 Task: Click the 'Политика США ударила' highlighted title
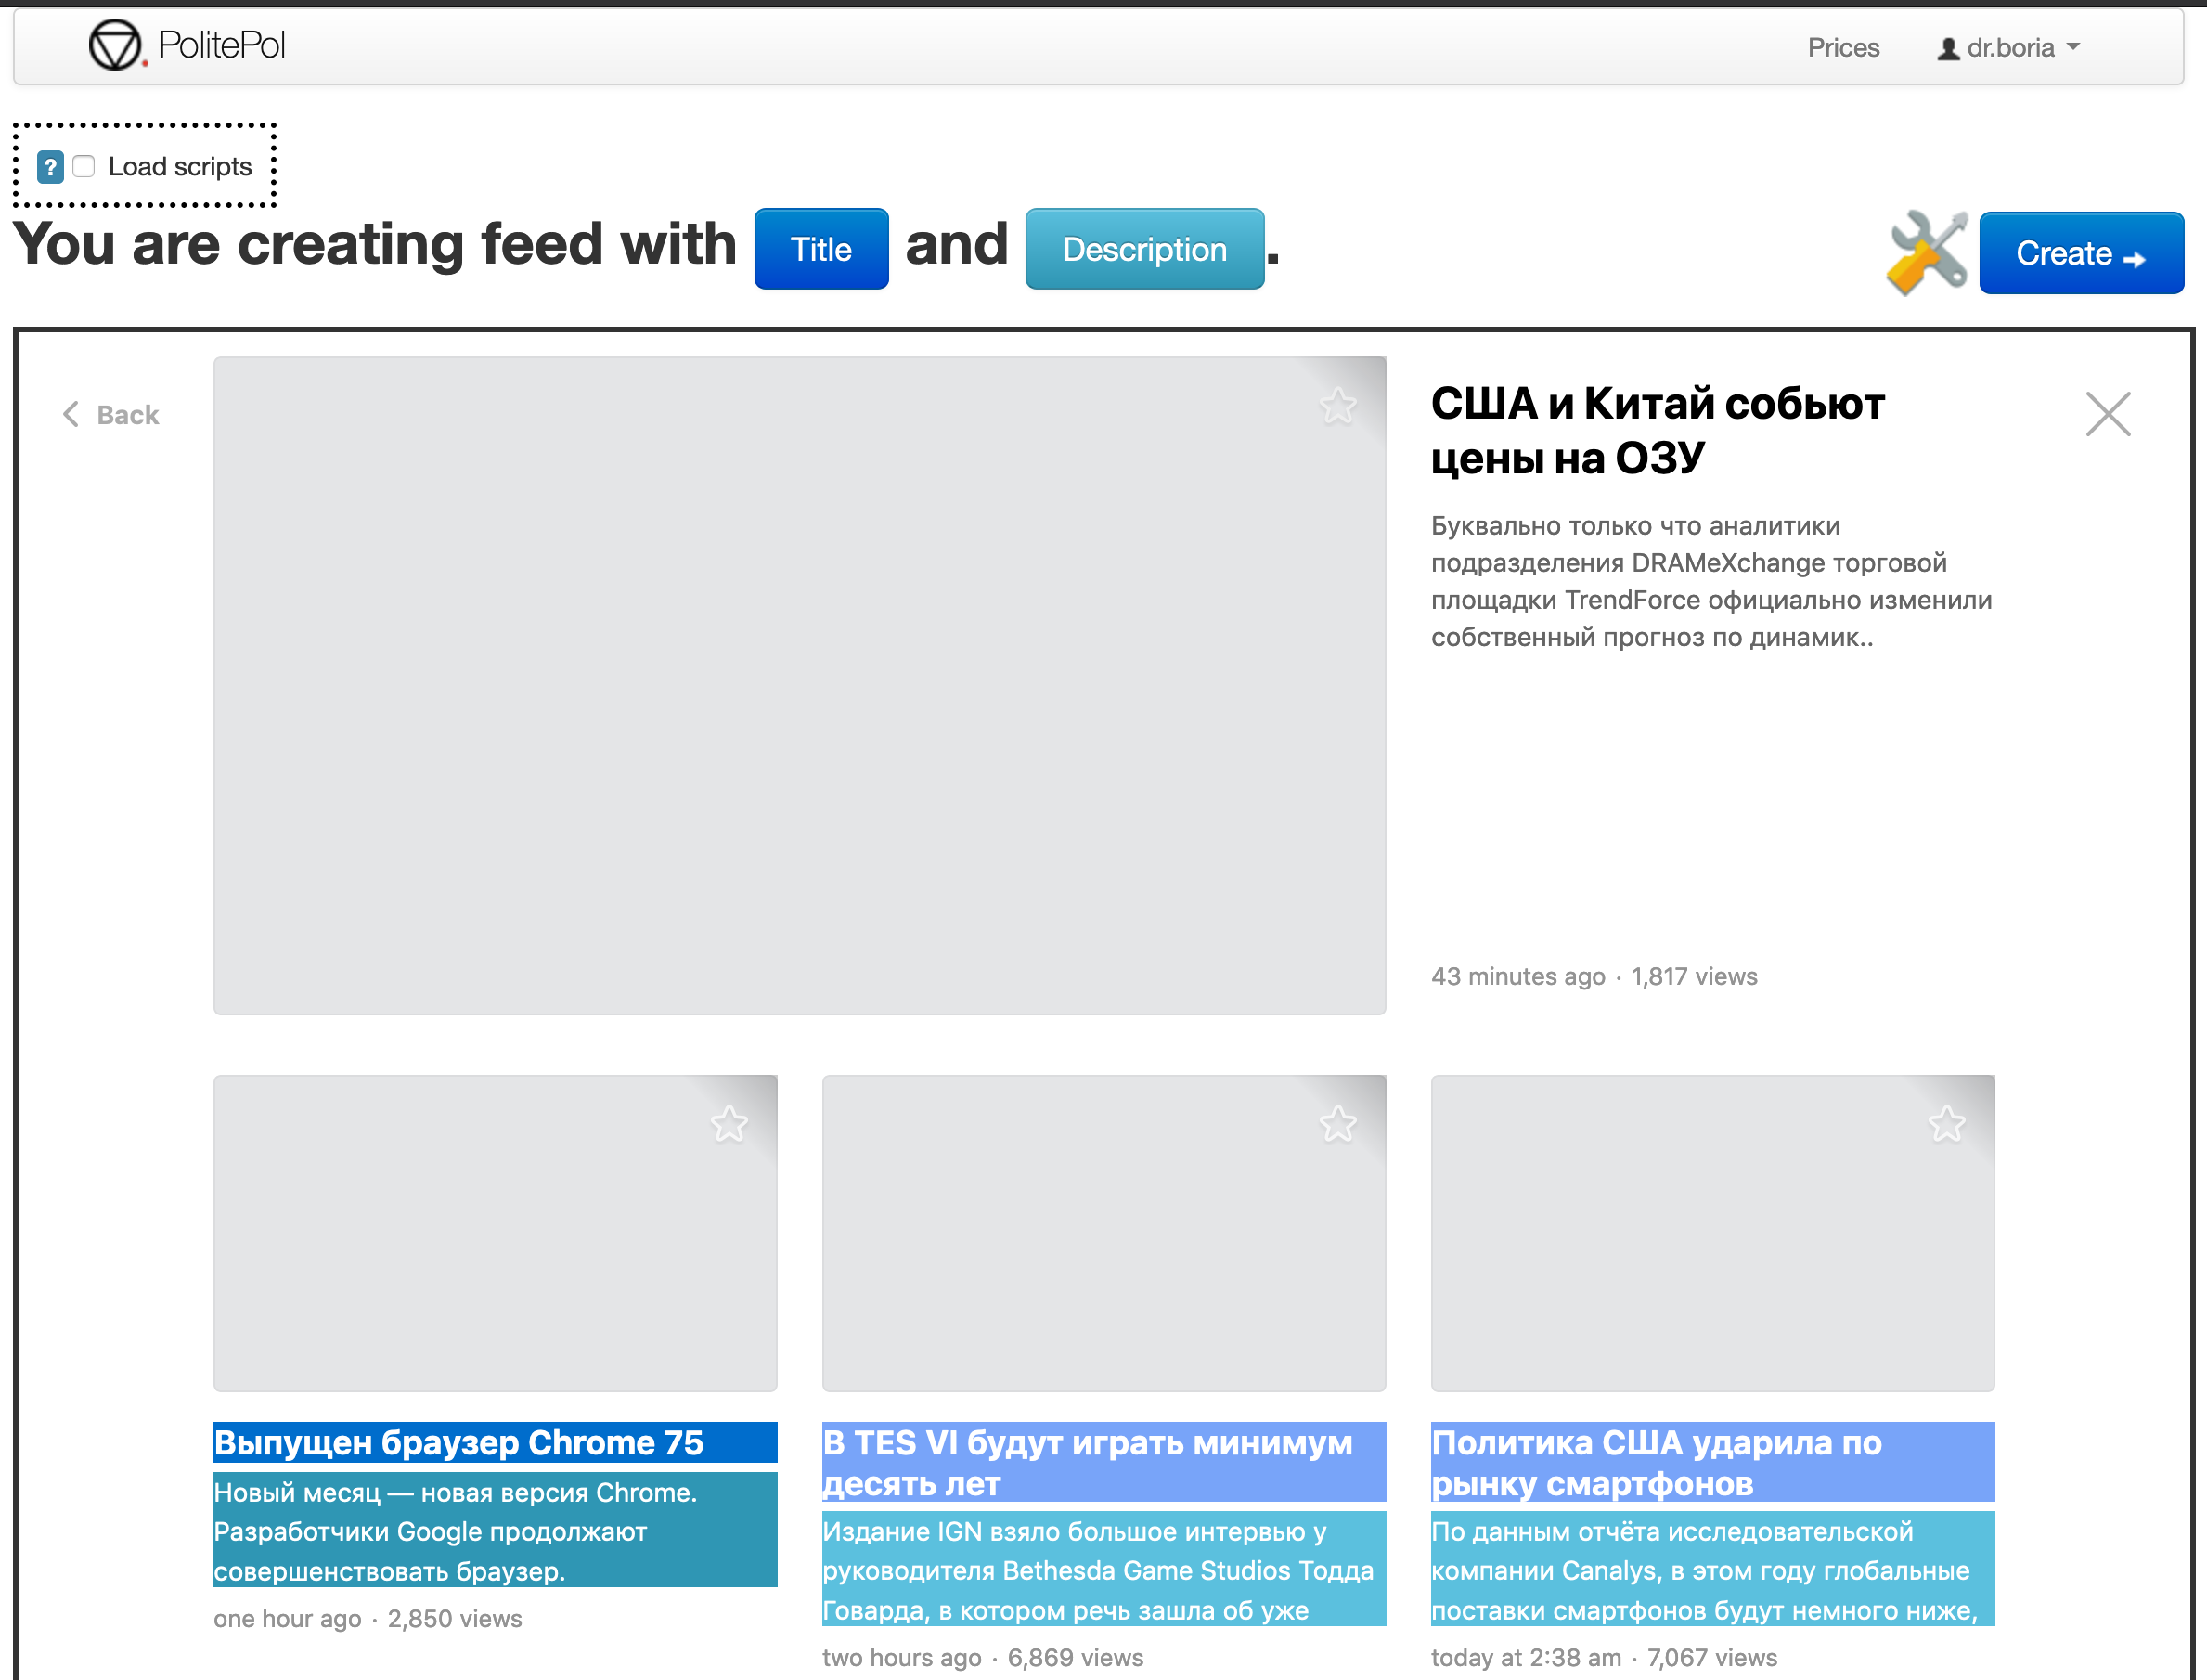(x=1656, y=1461)
